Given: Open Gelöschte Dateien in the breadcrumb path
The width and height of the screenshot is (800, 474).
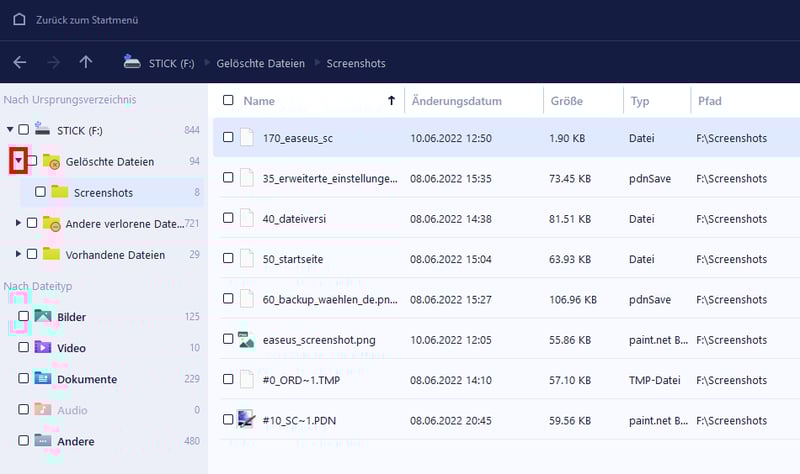Looking at the screenshot, I should click(x=258, y=63).
